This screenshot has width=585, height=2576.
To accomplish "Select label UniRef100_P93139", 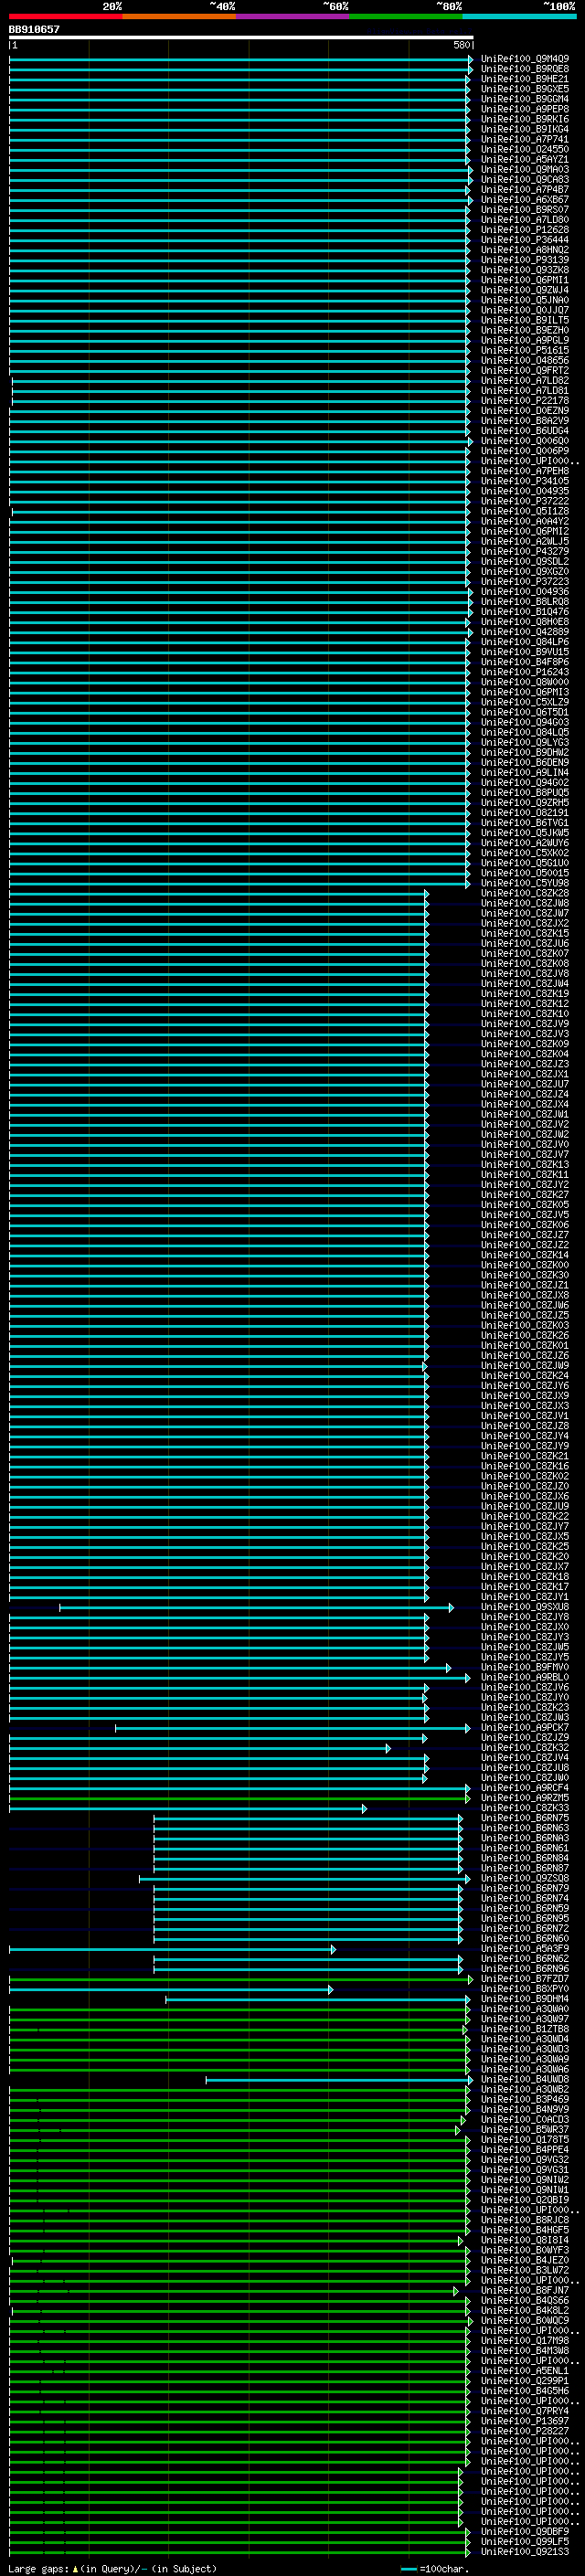I will click(525, 260).
